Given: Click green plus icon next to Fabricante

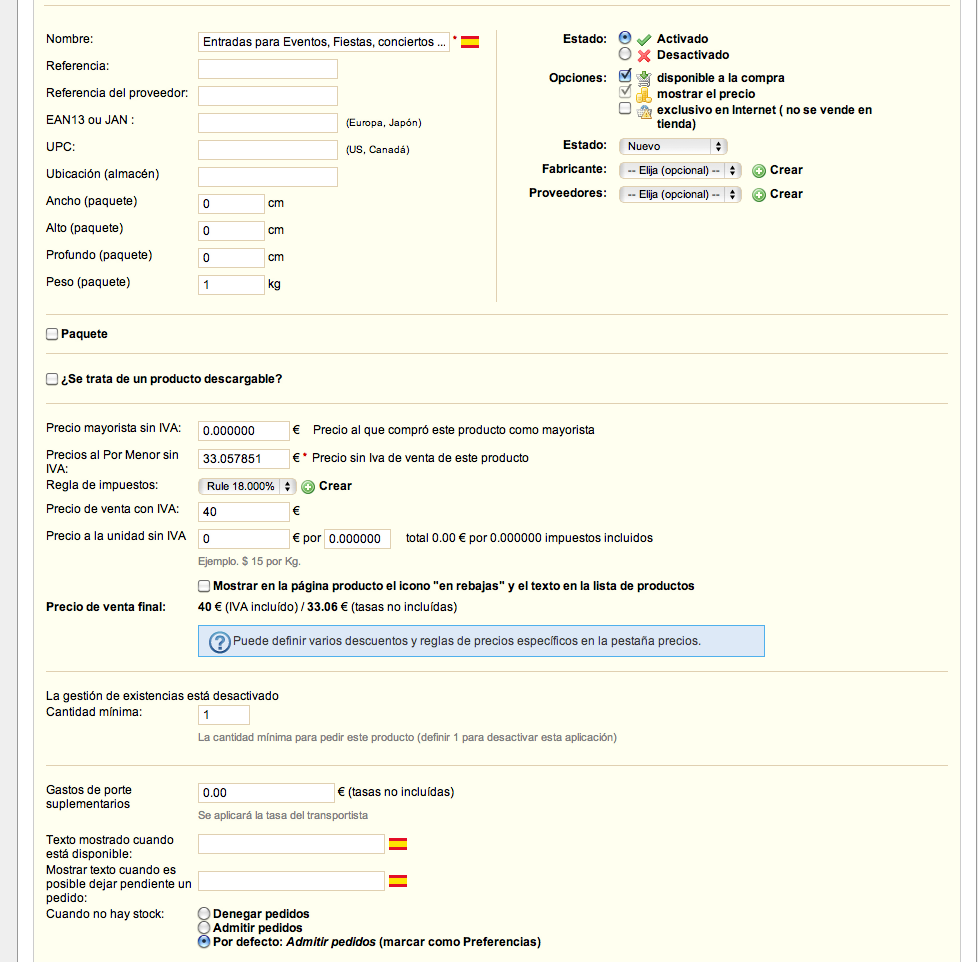Looking at the screenshot, I should [x=758, y=171].
